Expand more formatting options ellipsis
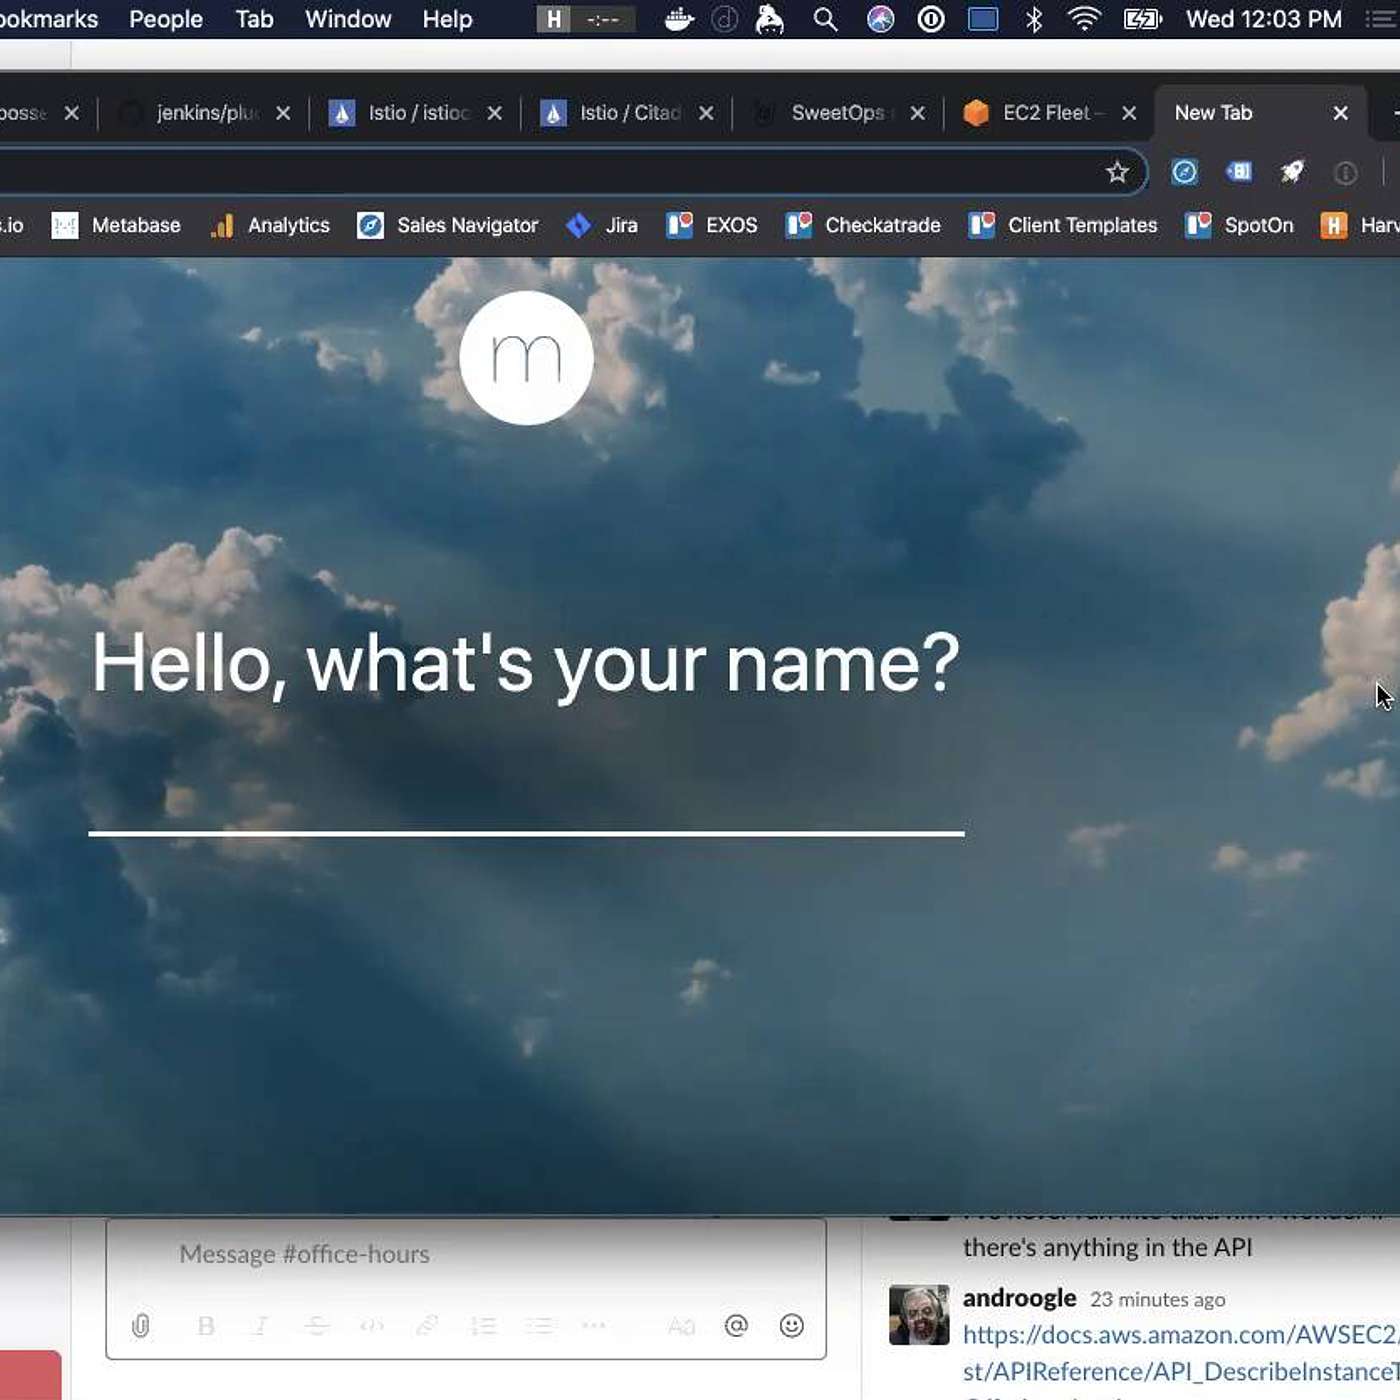1400x1400 pixels. 594,1326
